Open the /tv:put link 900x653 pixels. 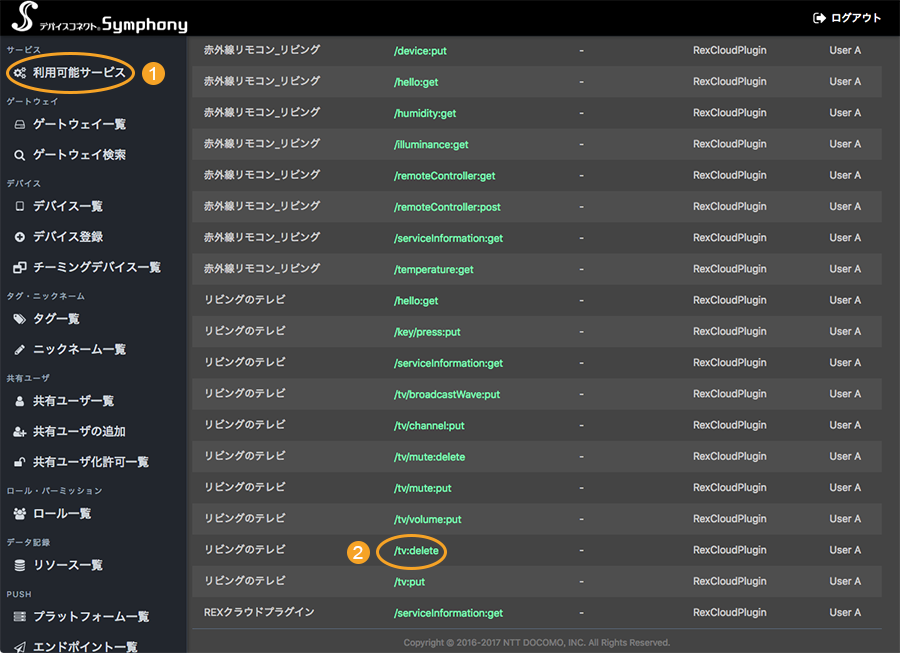(x=409, y=582)
